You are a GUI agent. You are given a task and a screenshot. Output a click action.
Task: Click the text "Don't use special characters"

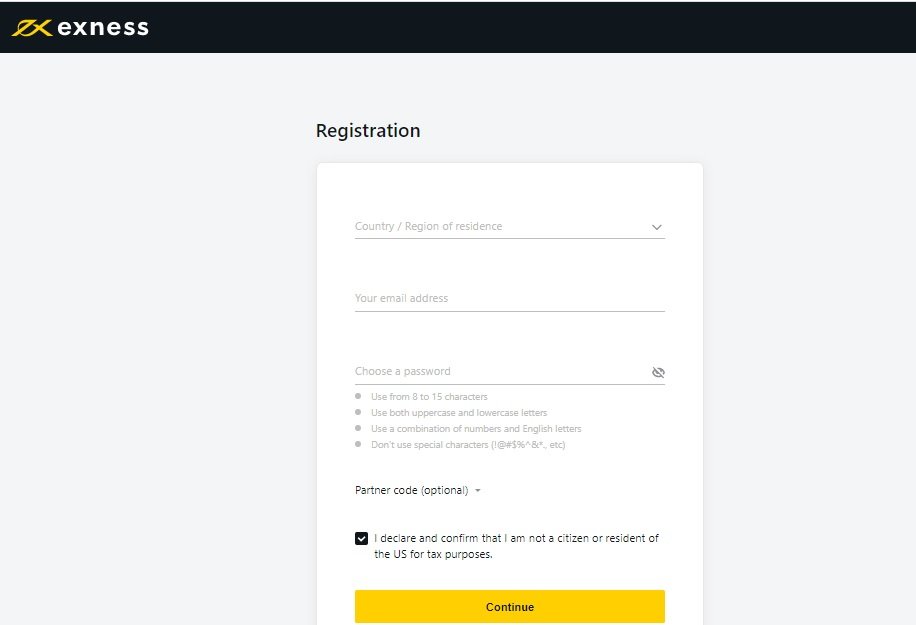click(468, 445)
